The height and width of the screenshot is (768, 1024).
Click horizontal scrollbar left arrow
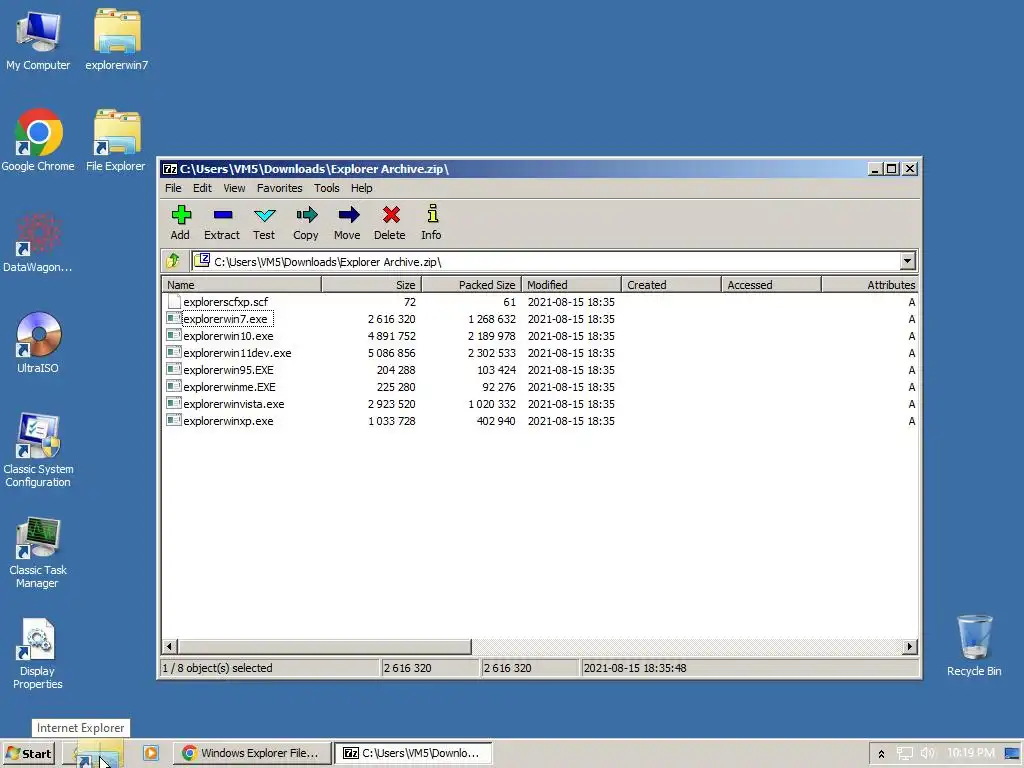[x=169, y=647]
